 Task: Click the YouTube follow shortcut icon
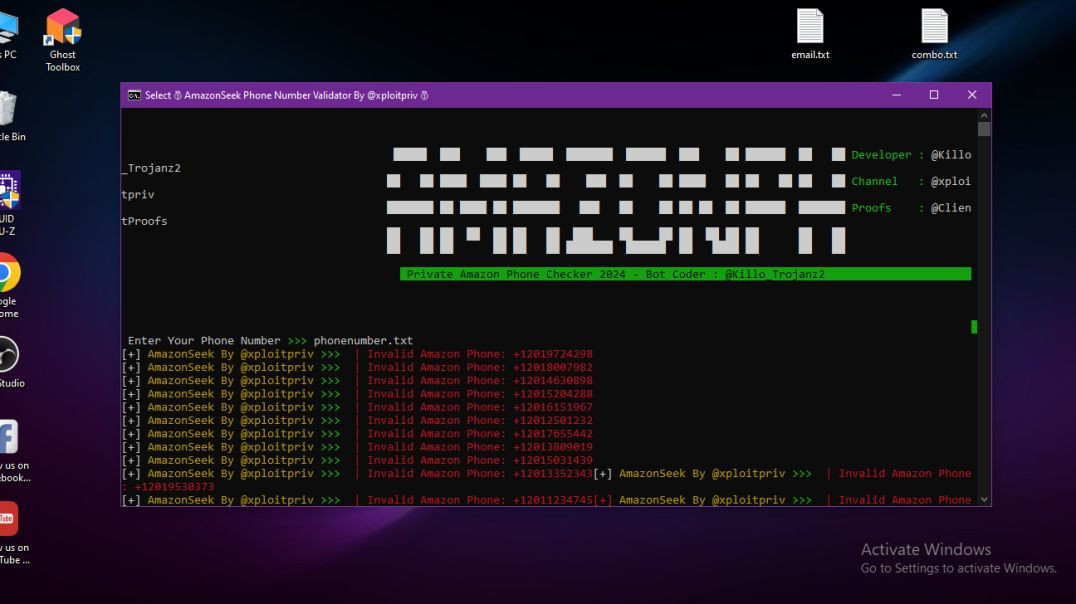(x=7, y=520)
